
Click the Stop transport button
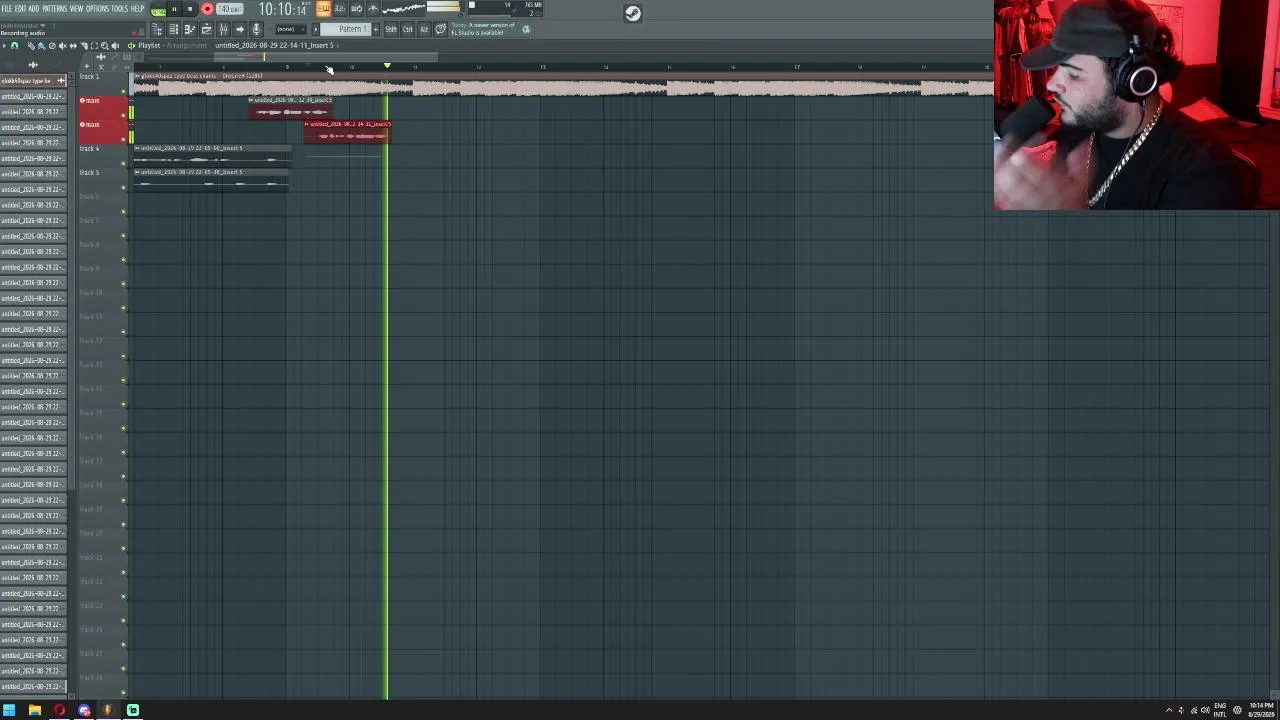click(189, 9)
